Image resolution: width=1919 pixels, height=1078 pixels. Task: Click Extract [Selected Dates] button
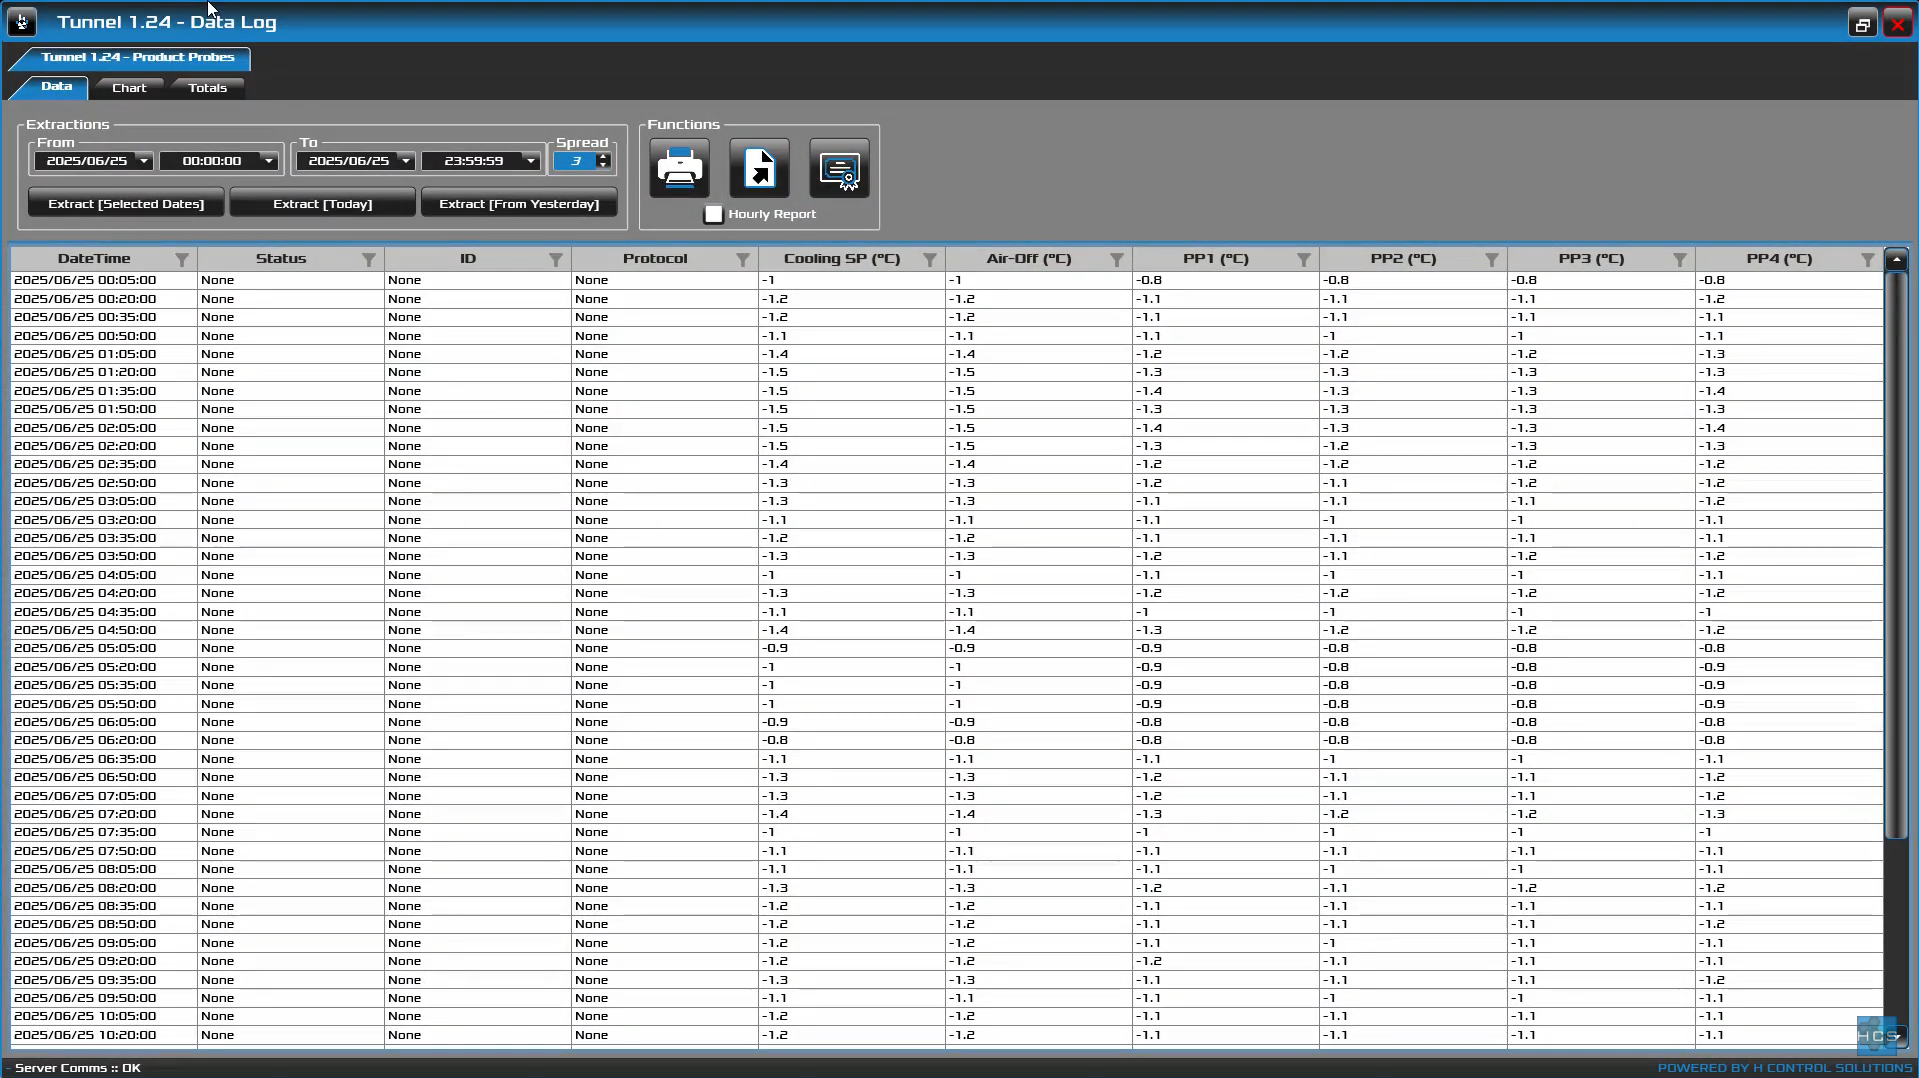click(126, 203)
